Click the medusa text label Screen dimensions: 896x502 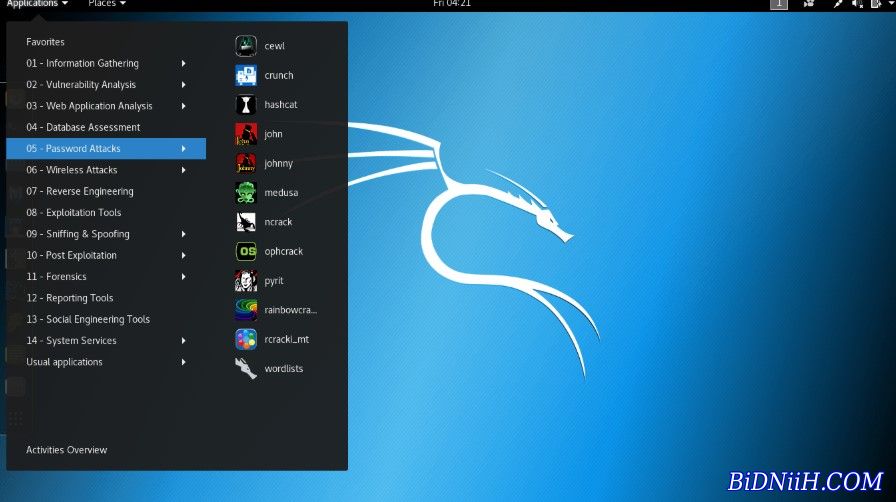pos(281,193)
